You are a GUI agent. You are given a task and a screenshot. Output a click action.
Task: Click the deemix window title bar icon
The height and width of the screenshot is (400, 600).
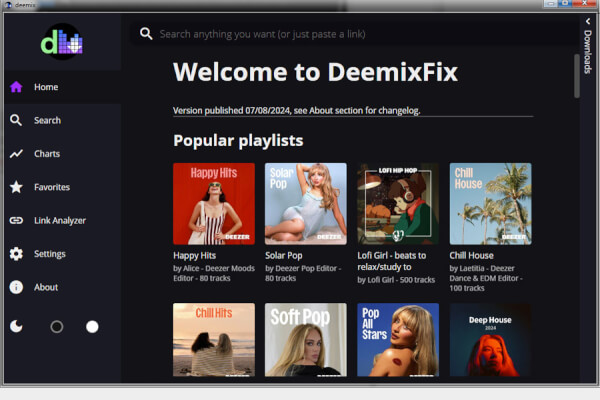(8, 5)
